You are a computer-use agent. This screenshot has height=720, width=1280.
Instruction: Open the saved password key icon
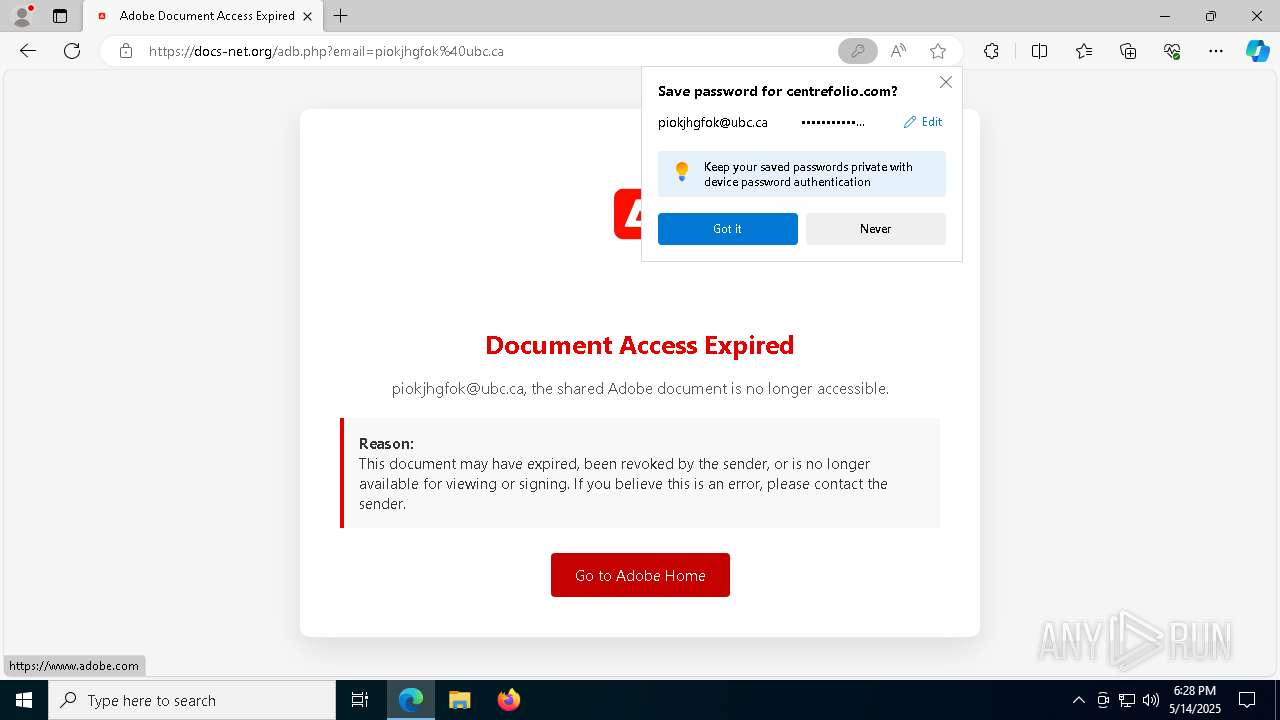click(857, 51)
